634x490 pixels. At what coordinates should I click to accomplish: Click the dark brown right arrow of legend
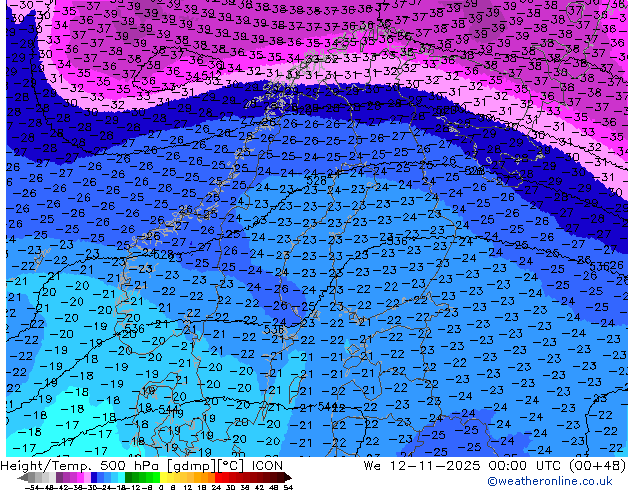click(x=288, y=477)
